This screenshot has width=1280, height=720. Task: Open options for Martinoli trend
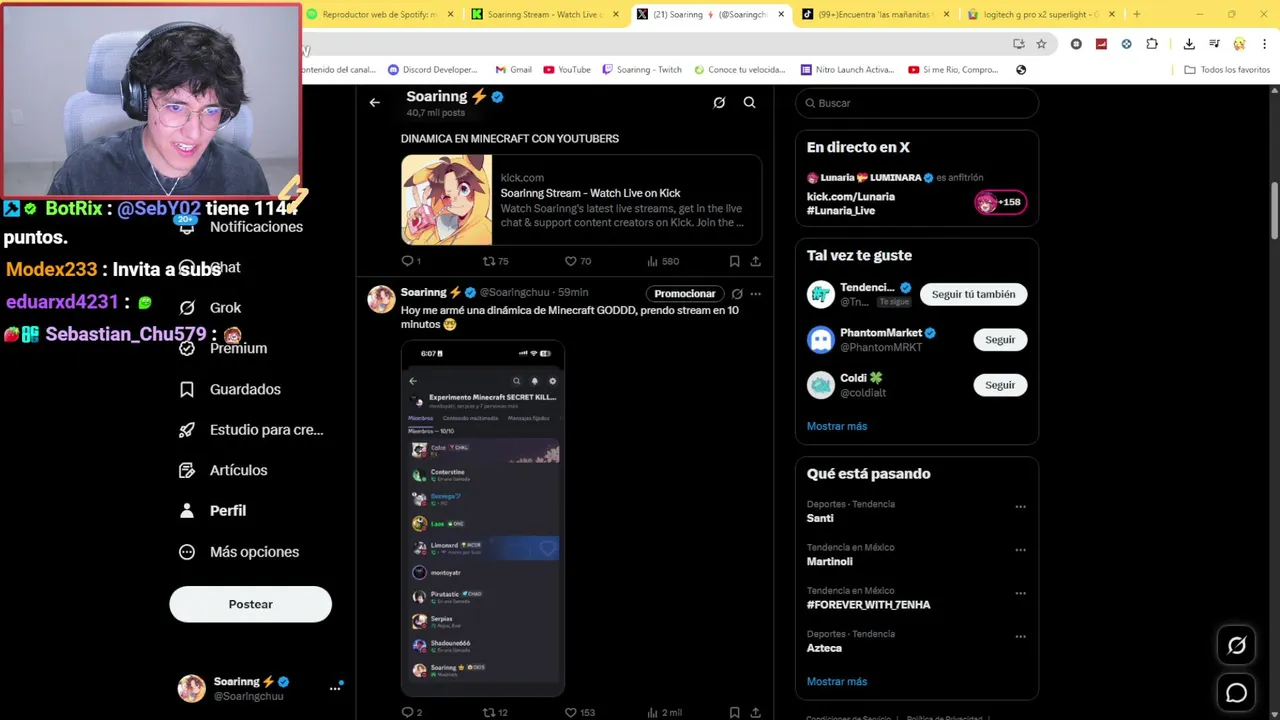click(1020, 550)
